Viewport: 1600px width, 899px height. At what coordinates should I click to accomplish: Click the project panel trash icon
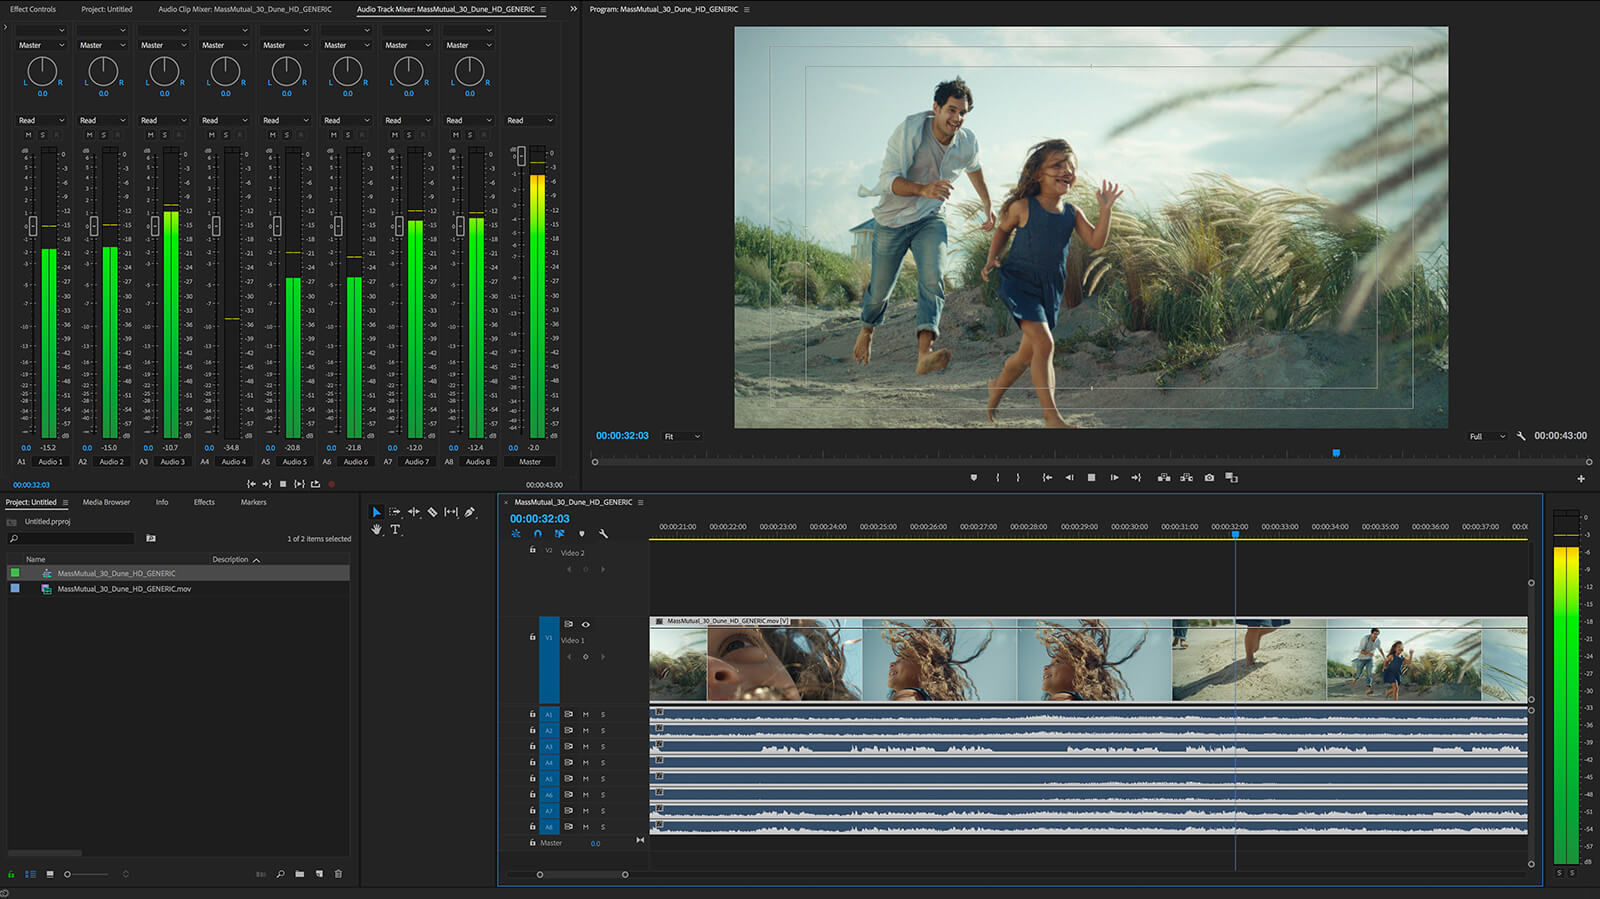point(338,874)
